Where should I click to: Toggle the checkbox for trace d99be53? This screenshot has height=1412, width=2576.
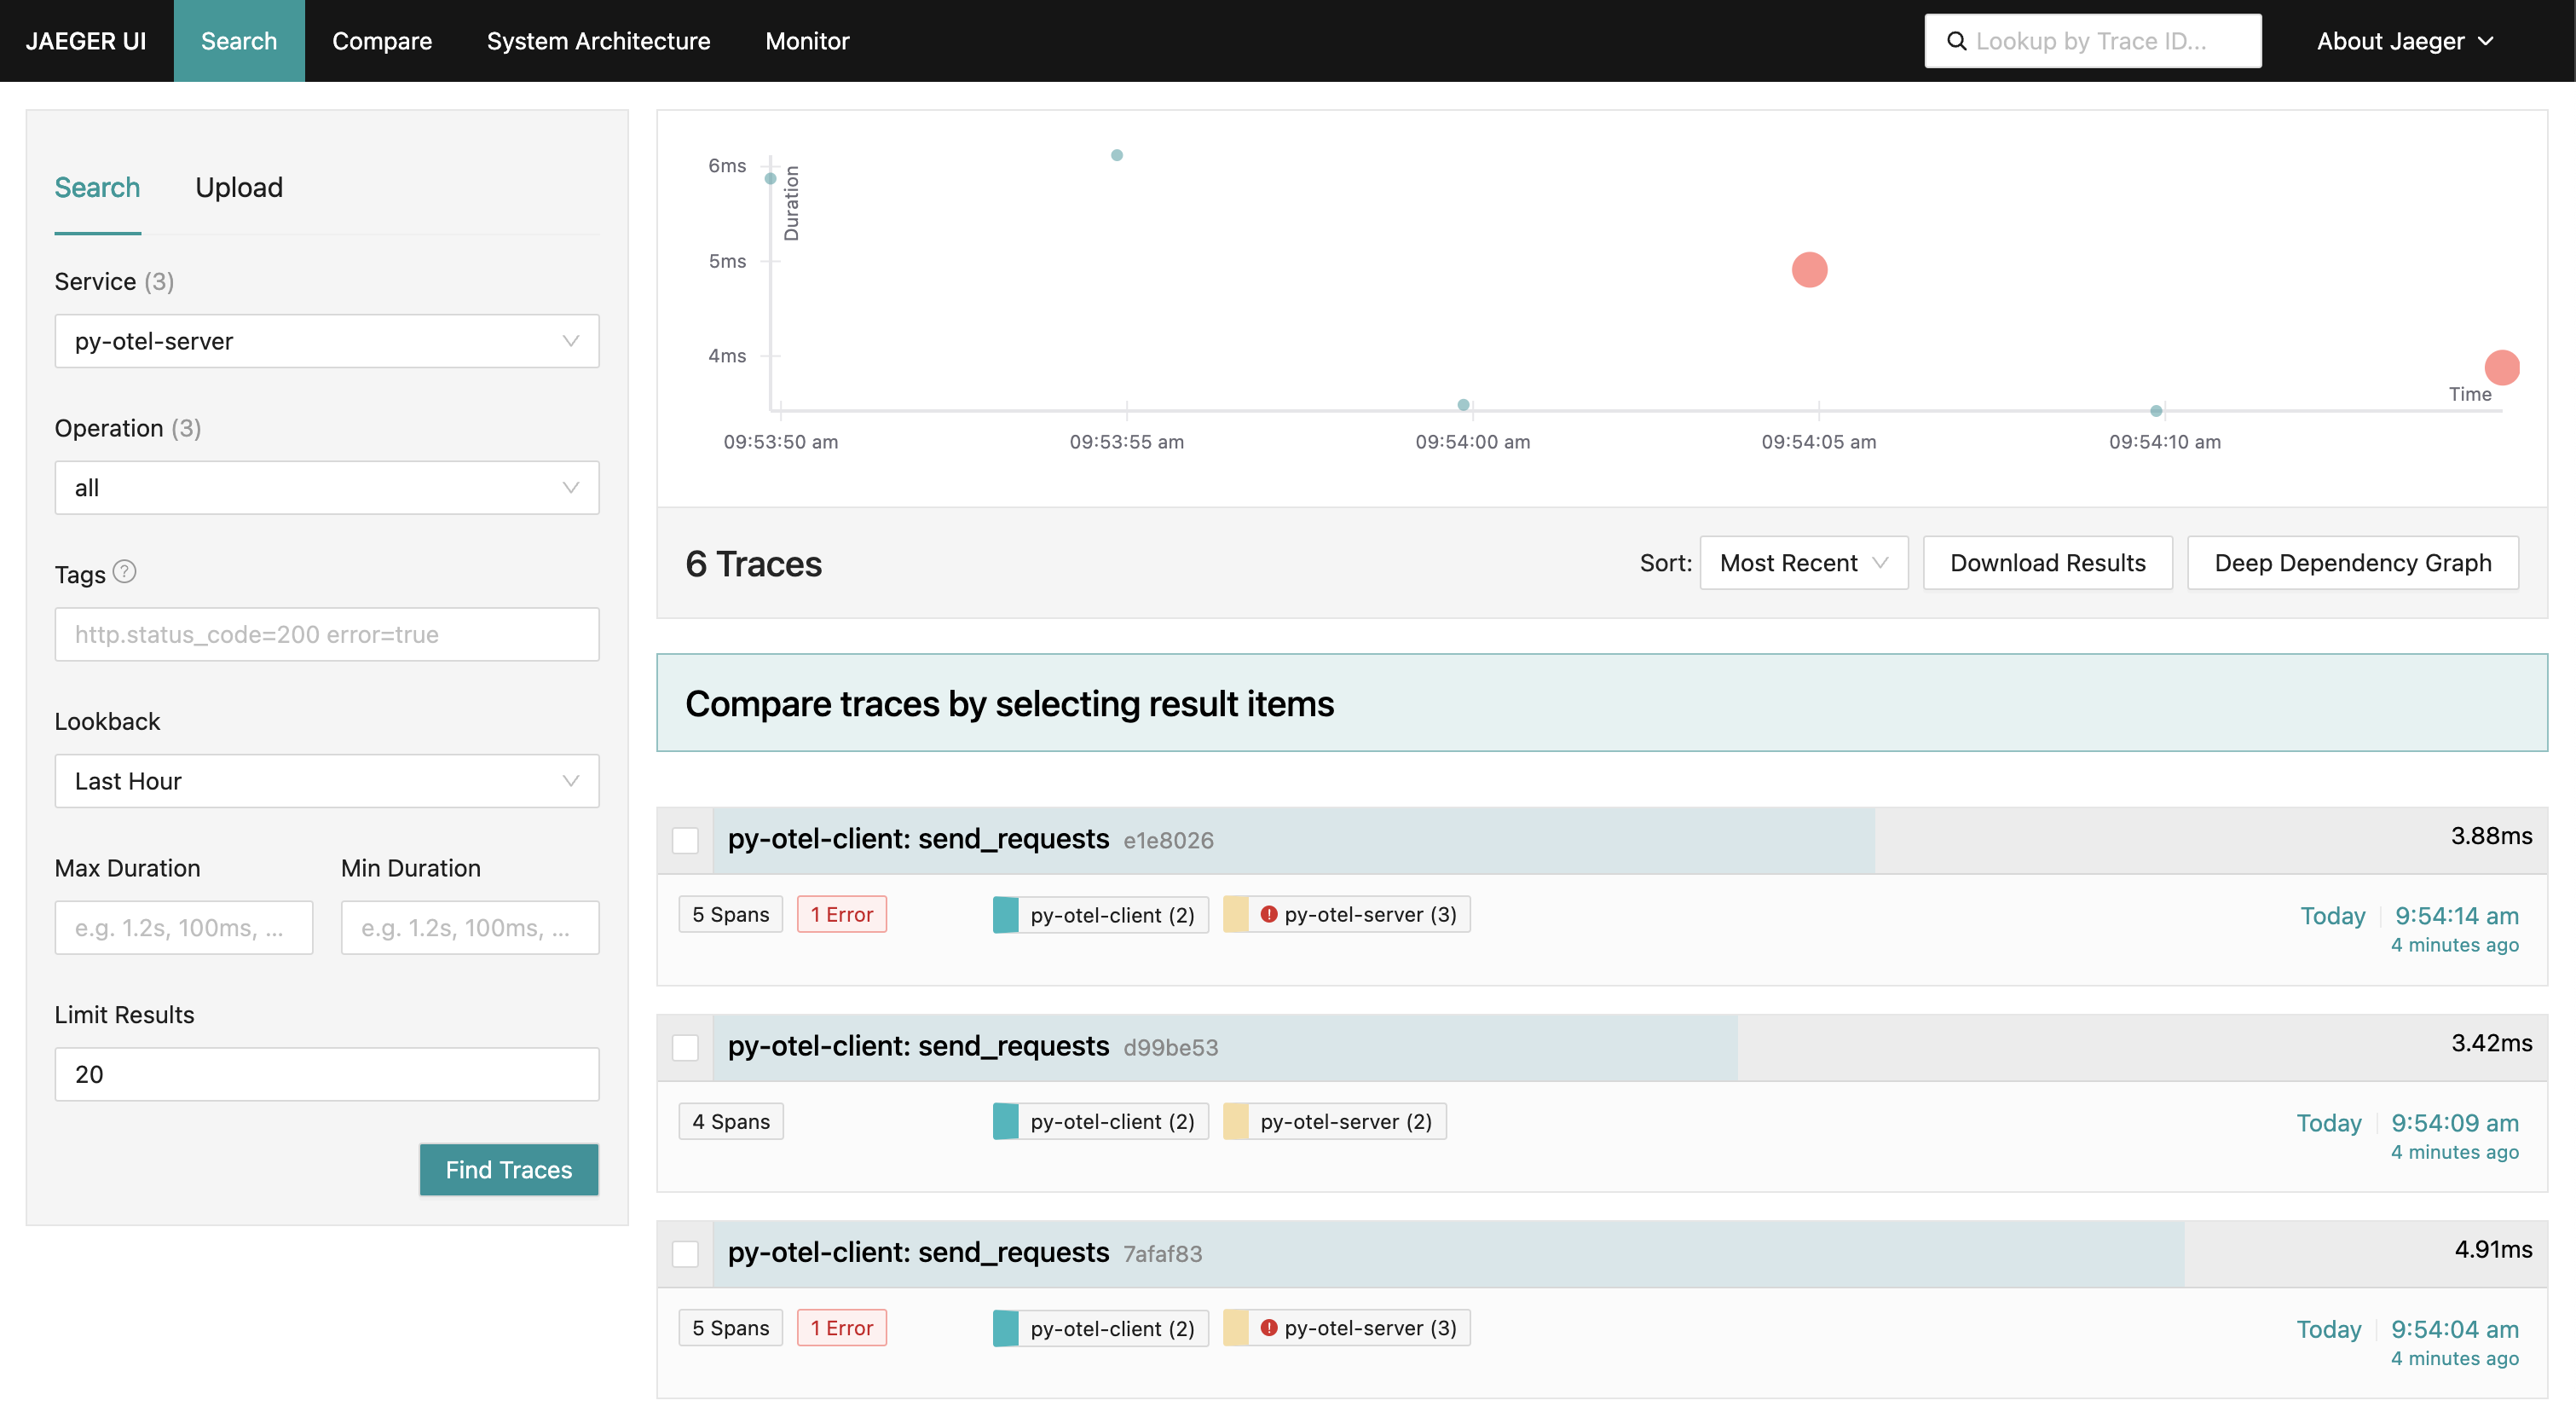coord(684,1047)
